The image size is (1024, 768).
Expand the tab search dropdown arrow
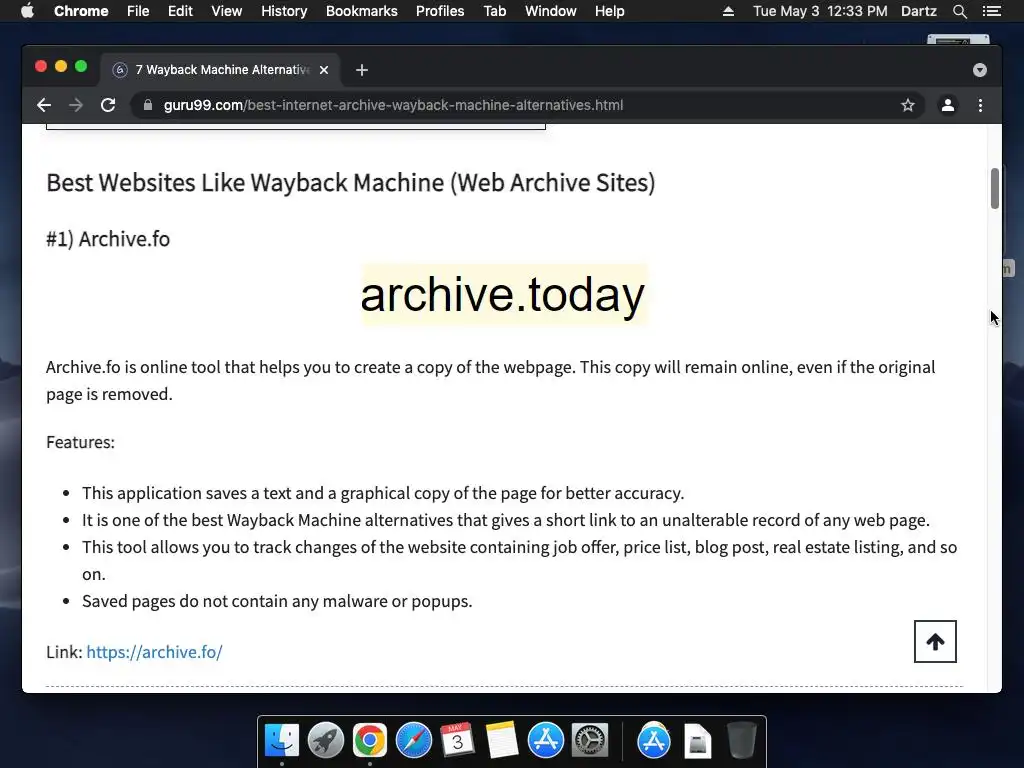pos(980,70)
